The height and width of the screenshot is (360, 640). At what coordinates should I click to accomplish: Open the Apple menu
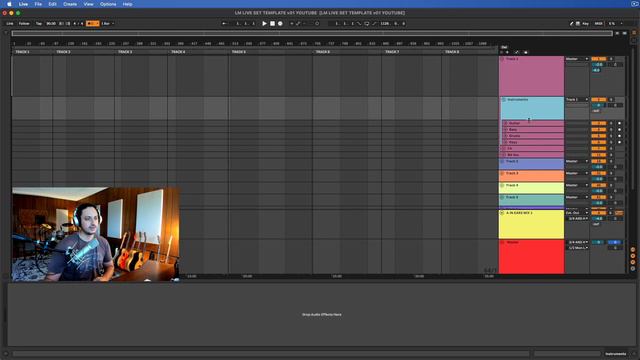pyautogui.click(x=9, y=4)
